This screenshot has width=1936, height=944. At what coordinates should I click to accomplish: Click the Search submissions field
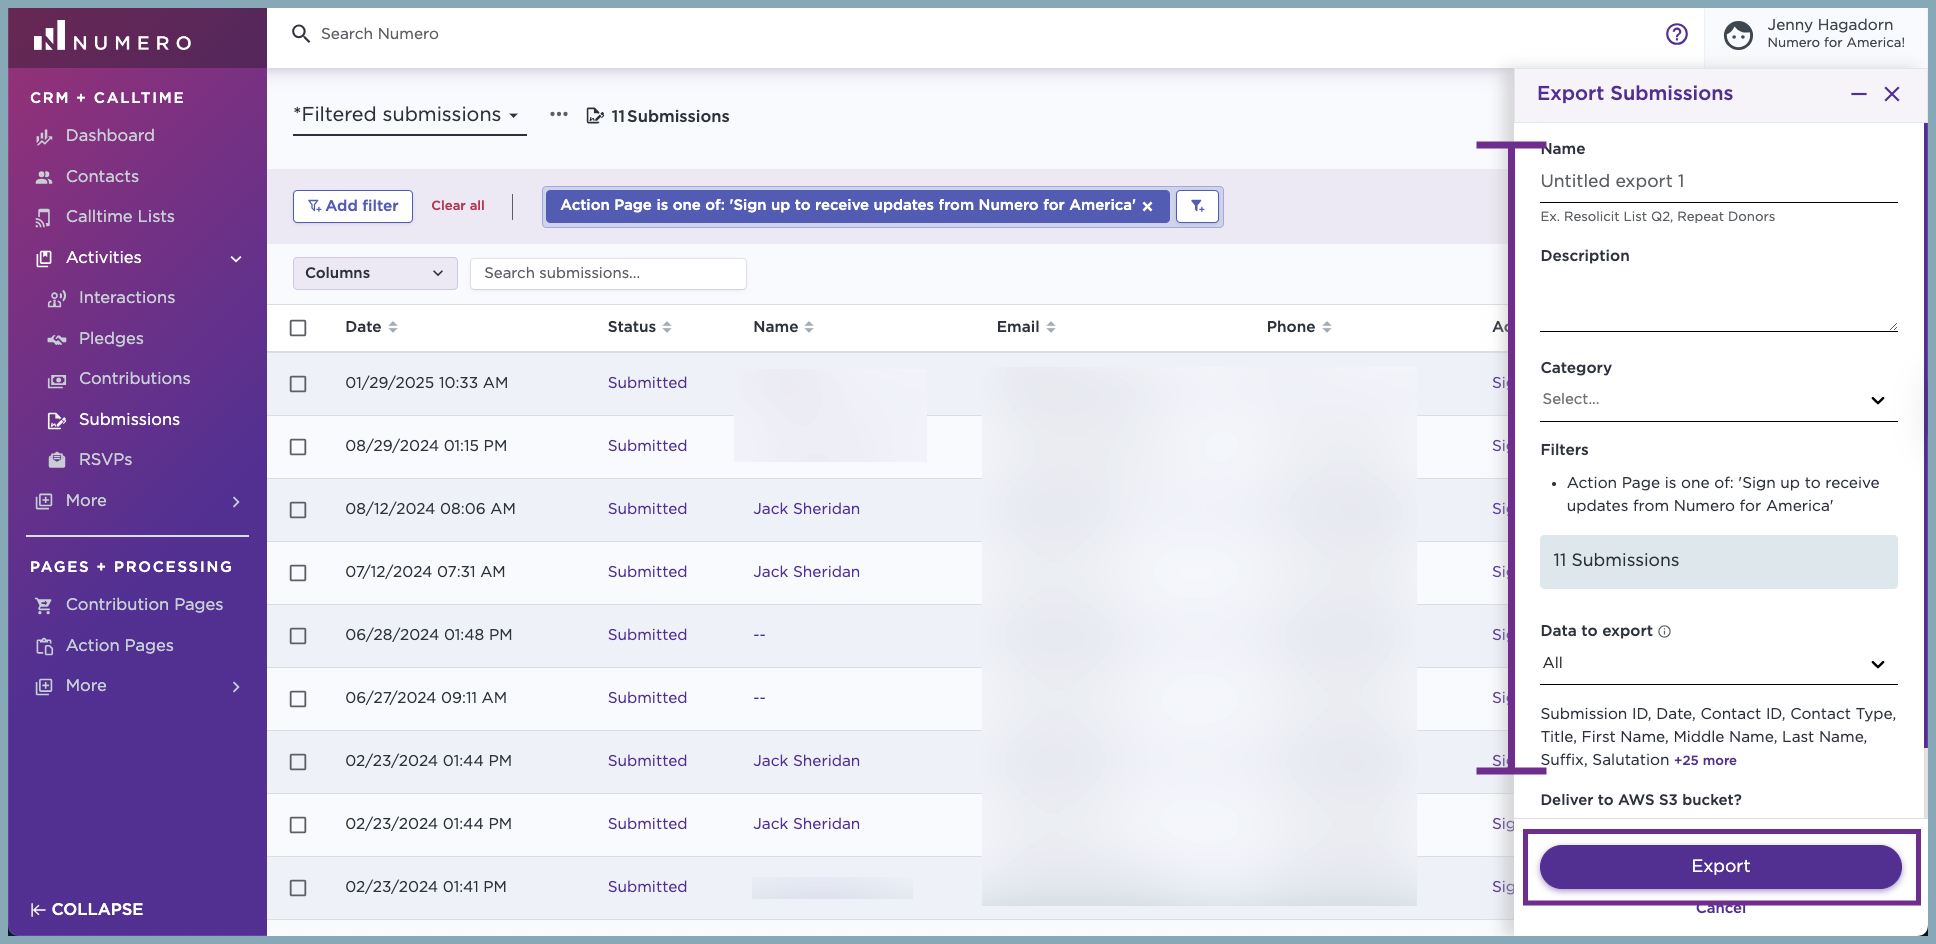pyautogui.click(x=608, y=273)
